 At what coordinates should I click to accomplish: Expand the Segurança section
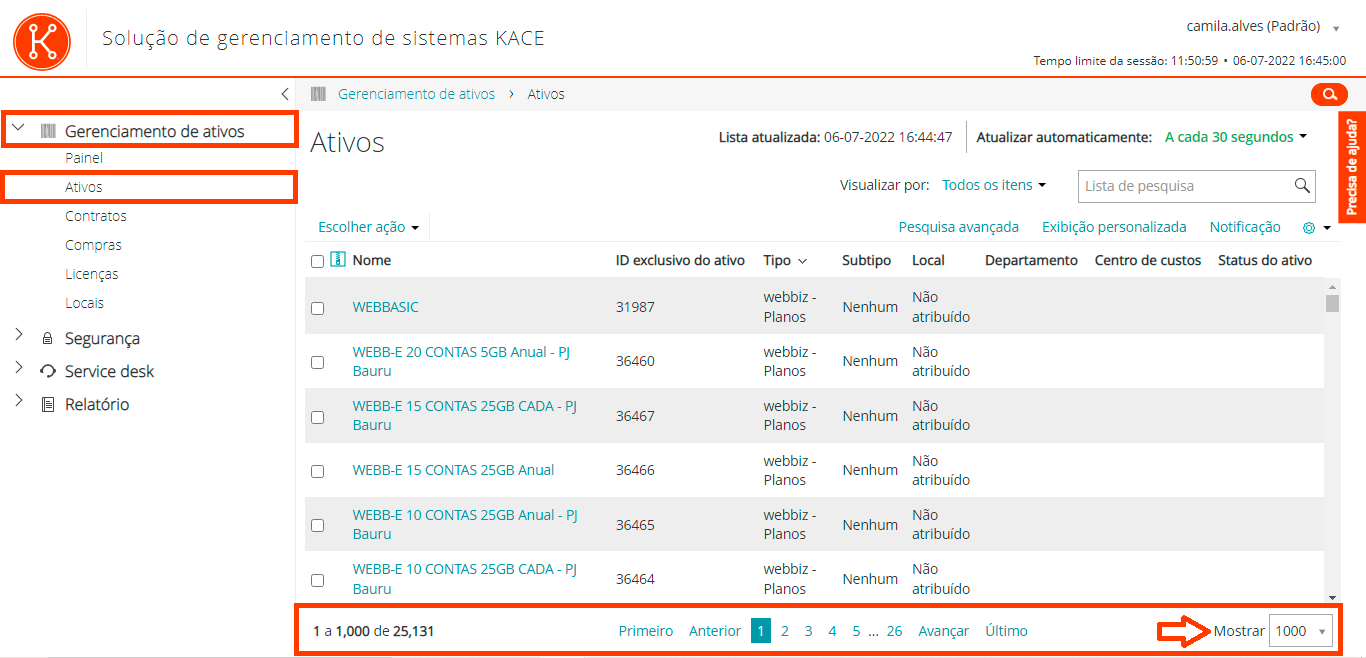pyautogui.click(x=18, y=336)
